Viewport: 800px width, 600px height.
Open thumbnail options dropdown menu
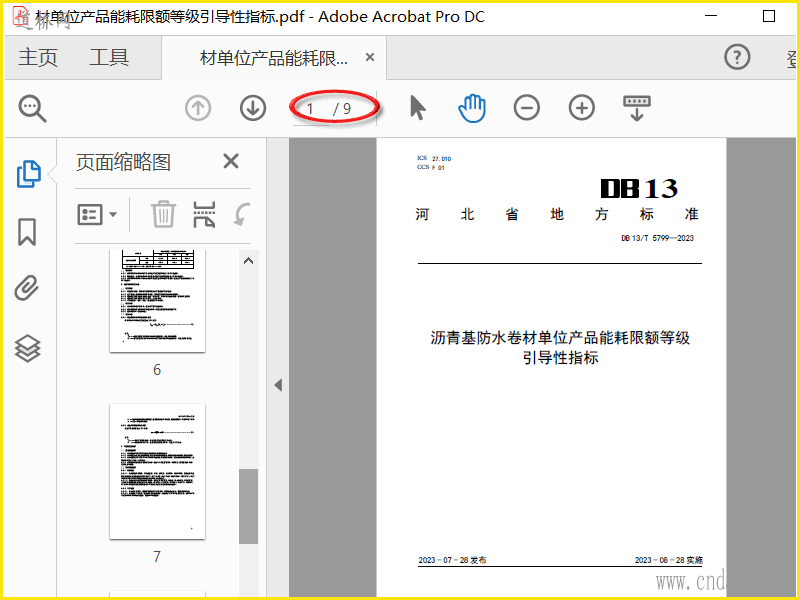[97, 214]
